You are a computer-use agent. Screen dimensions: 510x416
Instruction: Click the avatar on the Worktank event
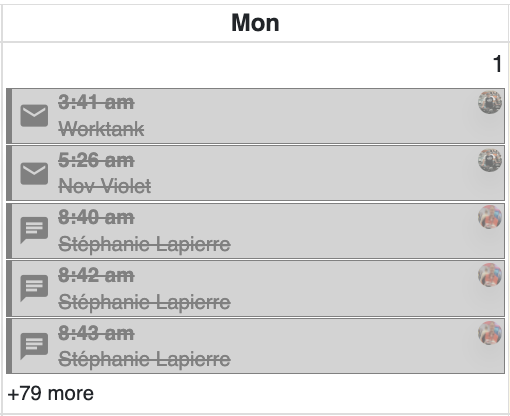490,102
